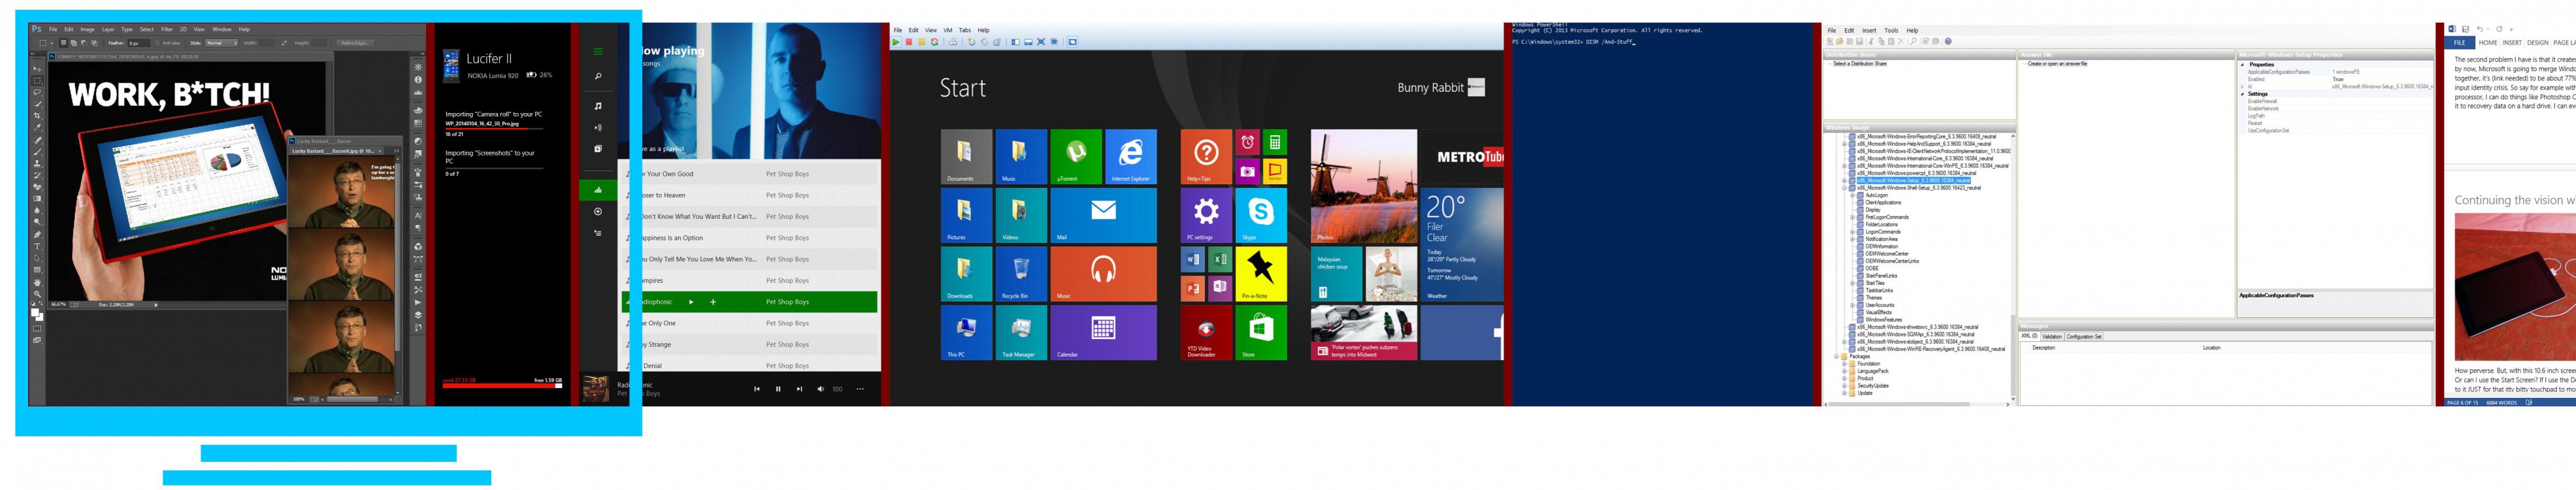Collapse the Settings section in the properties pane
The height and width of the screenshot is (490, 2576).
tap(2242, 94)
